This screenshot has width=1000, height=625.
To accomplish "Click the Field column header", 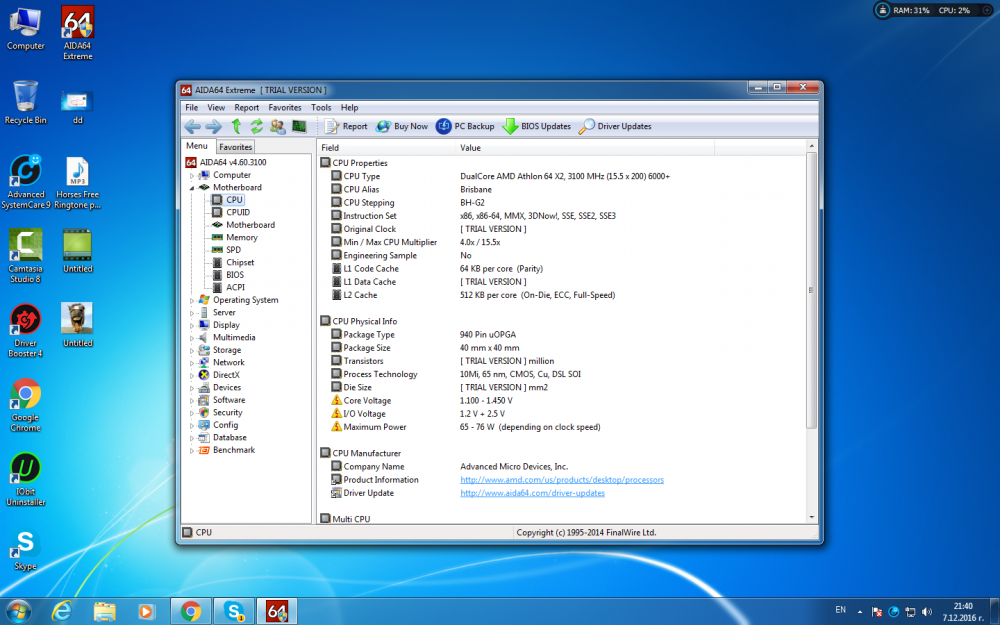I will click(386, 148).
